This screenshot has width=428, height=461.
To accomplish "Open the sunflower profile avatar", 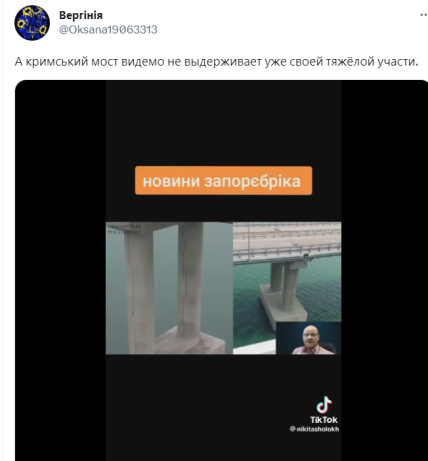I will [x=32, y=23].
